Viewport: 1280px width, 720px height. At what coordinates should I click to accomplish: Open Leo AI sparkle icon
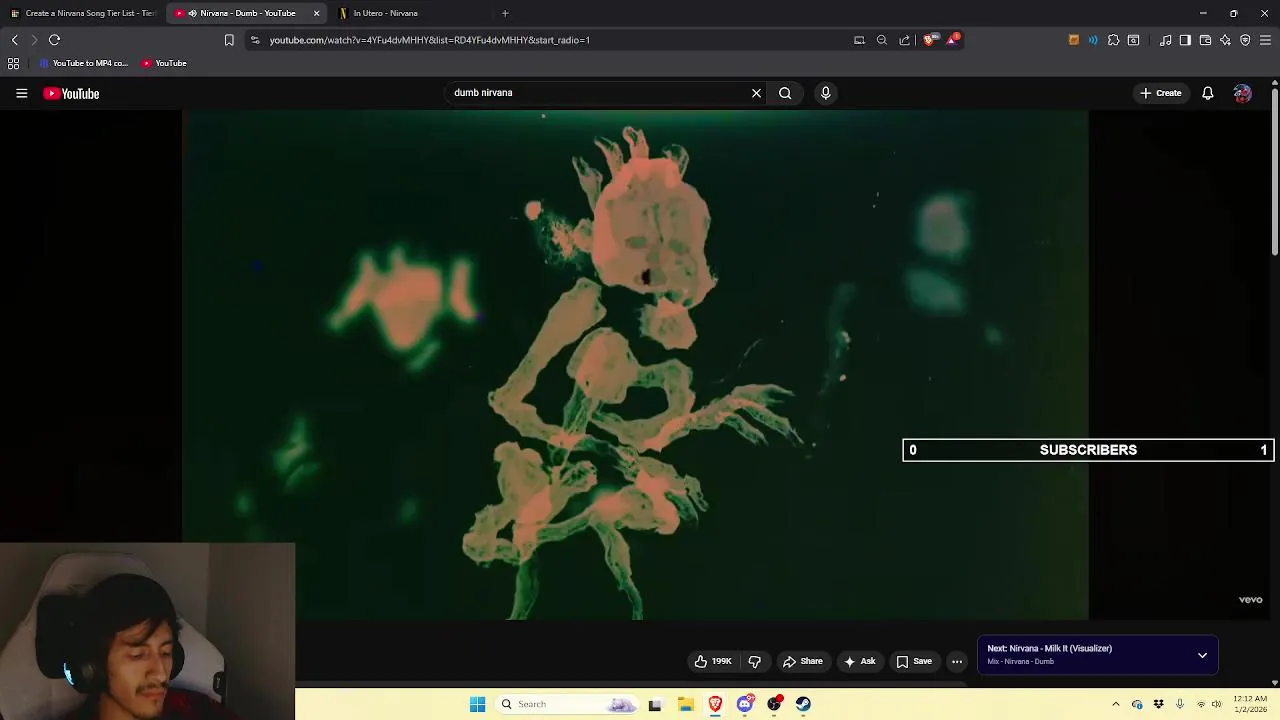point(1225,40)
